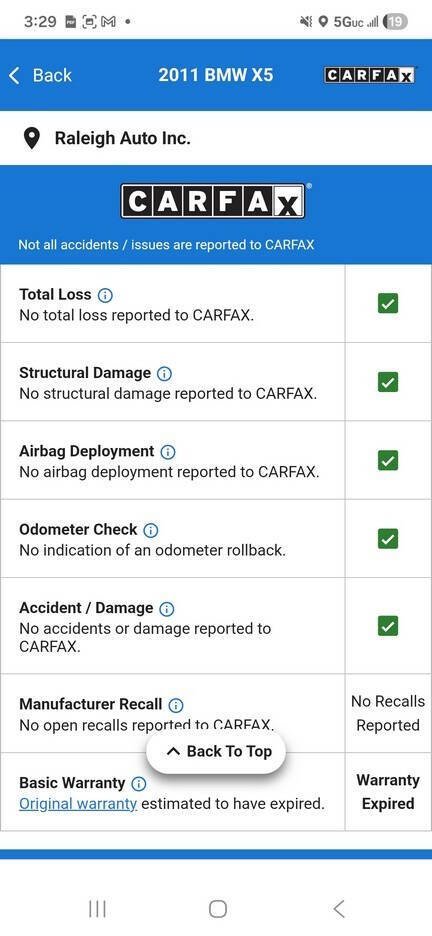
Task: Tap the Total Loss info icon
Action: (105, 295)
